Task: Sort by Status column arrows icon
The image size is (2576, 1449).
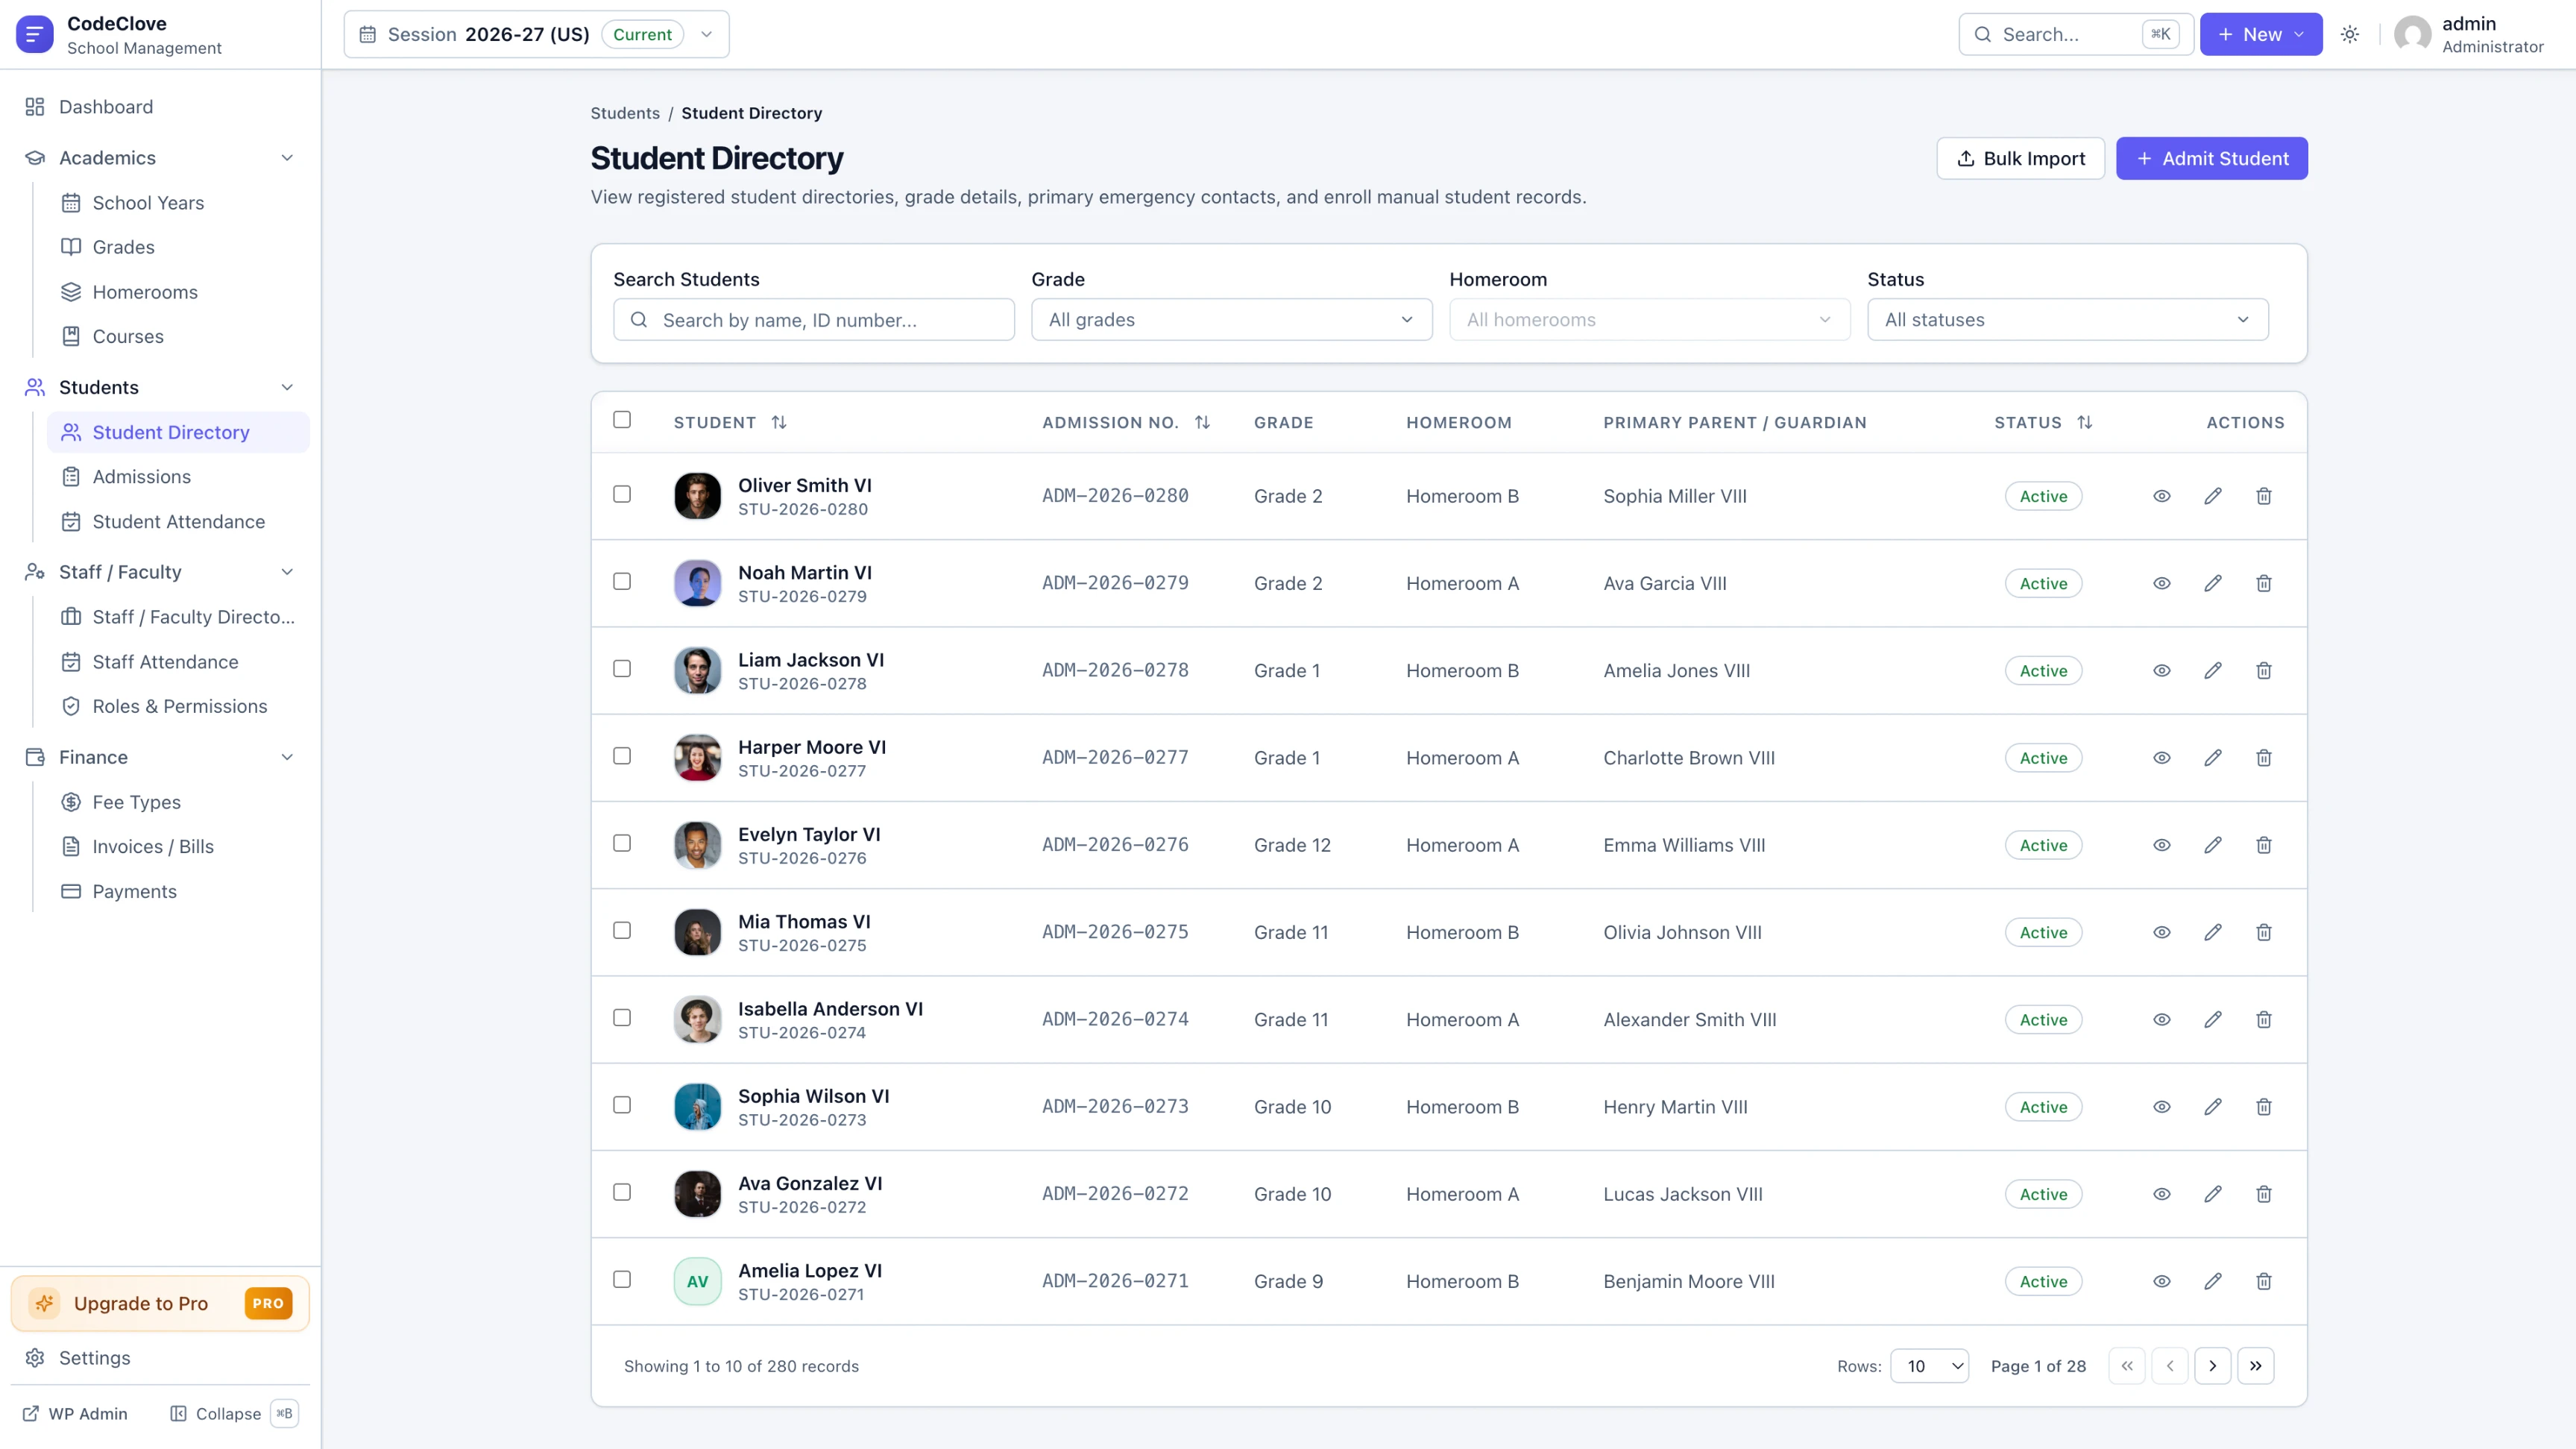Action: tap(2084, 422)
